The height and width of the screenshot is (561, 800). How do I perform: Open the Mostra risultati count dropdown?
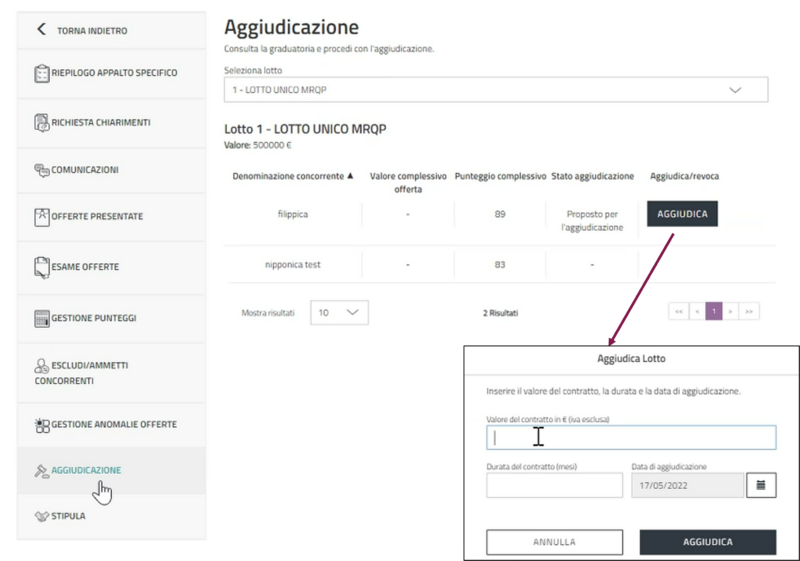[x=339, y=313]
